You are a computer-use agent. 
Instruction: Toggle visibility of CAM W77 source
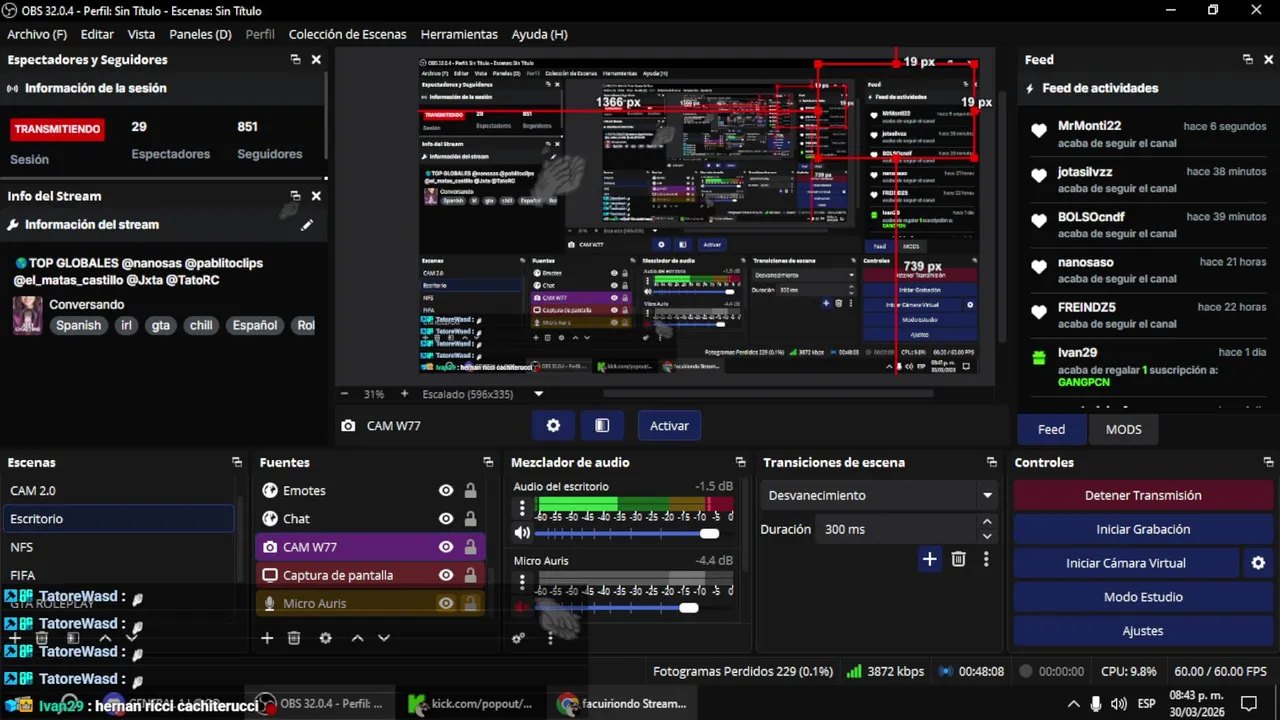click(446, 547)
